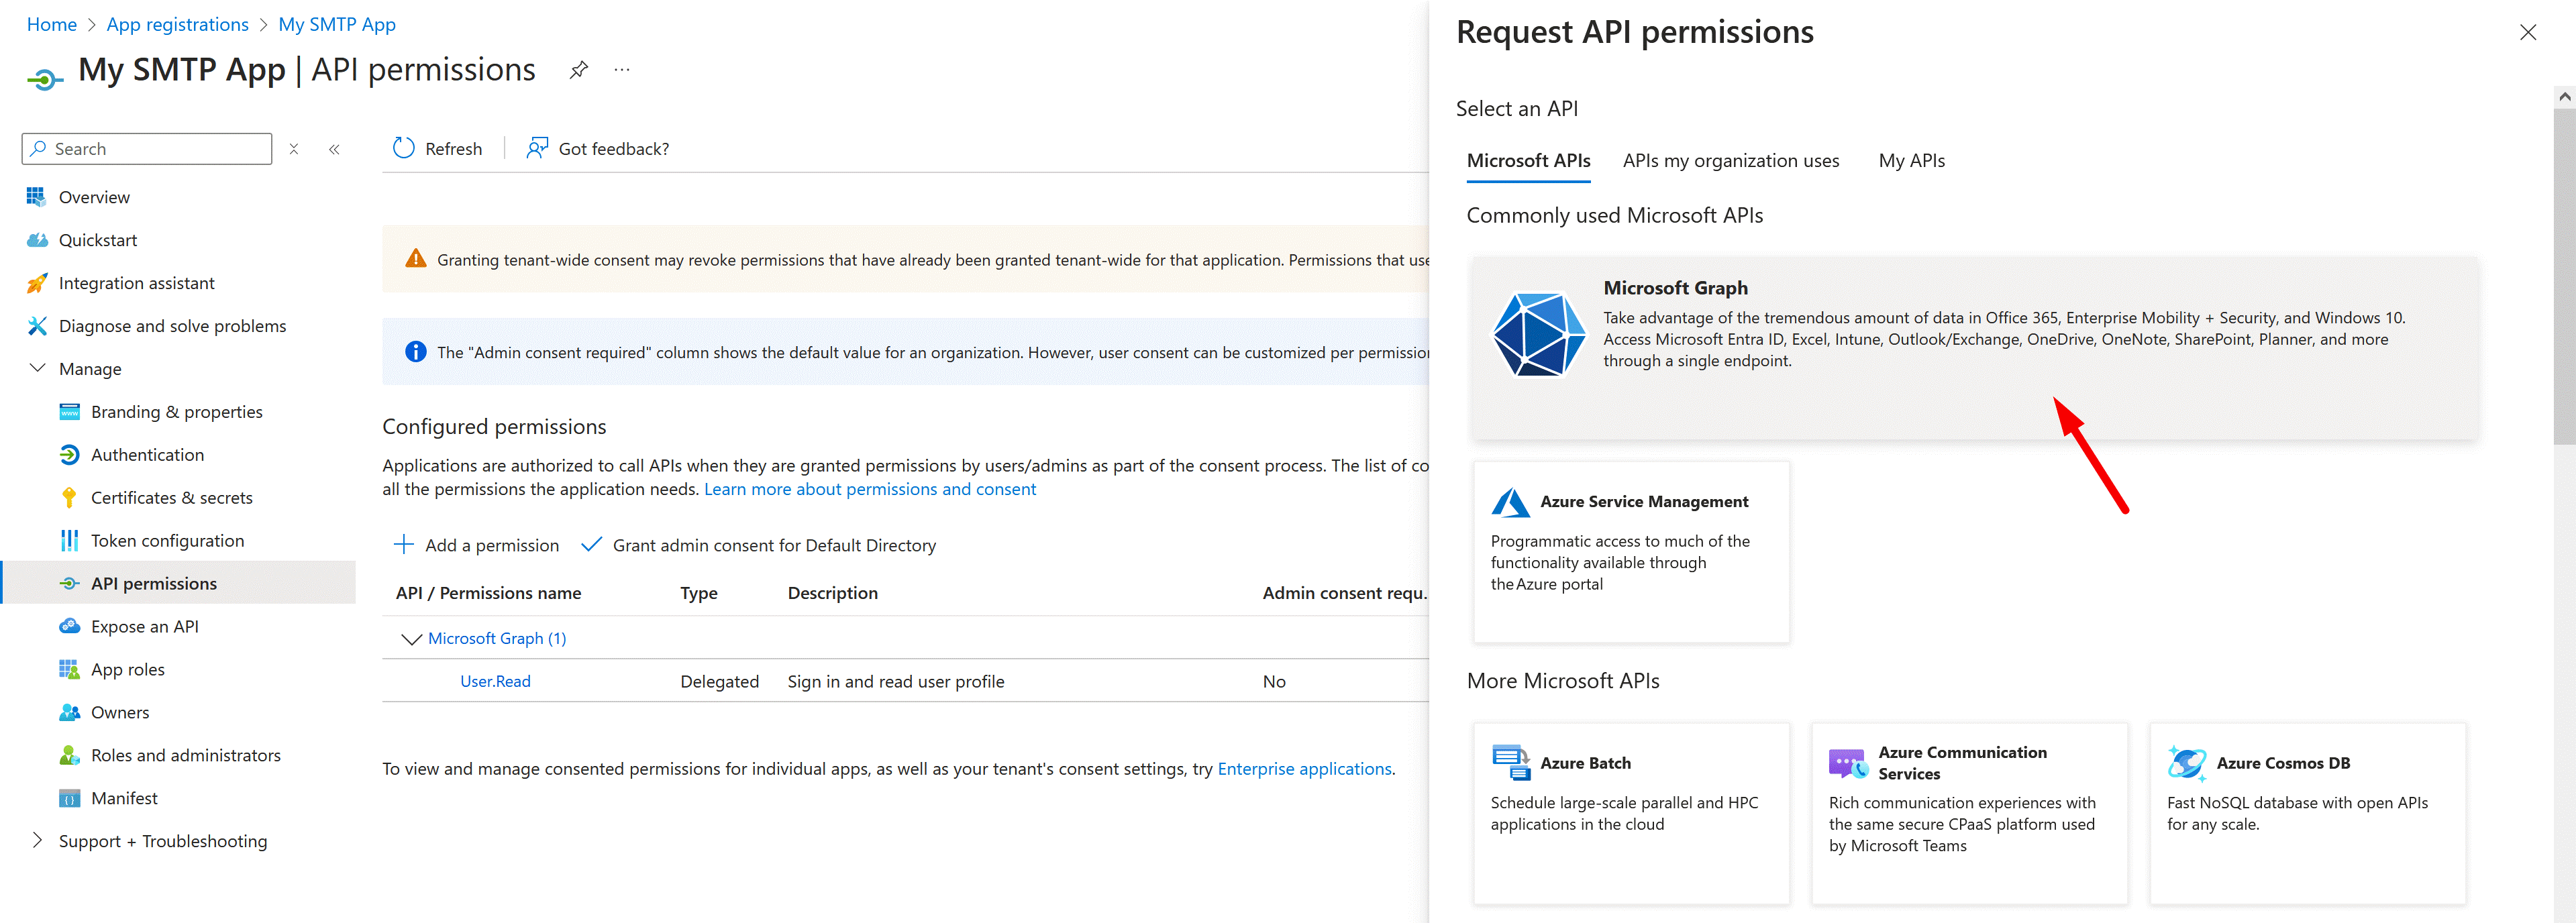
Task: Click API / Permissions name column header
Action: pyautogui.click(x=488, y=593)
